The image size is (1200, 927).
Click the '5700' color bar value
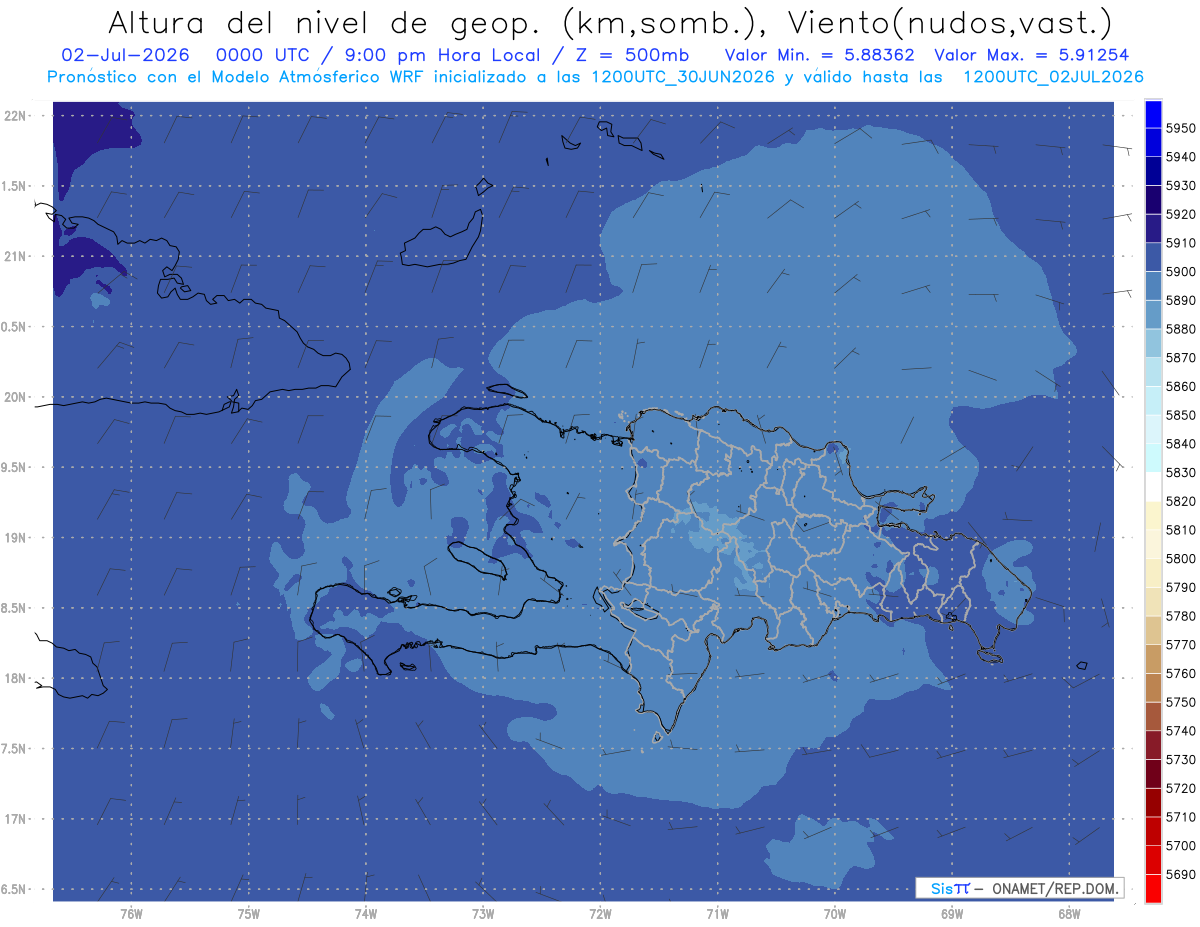[x=1180, y=846]
